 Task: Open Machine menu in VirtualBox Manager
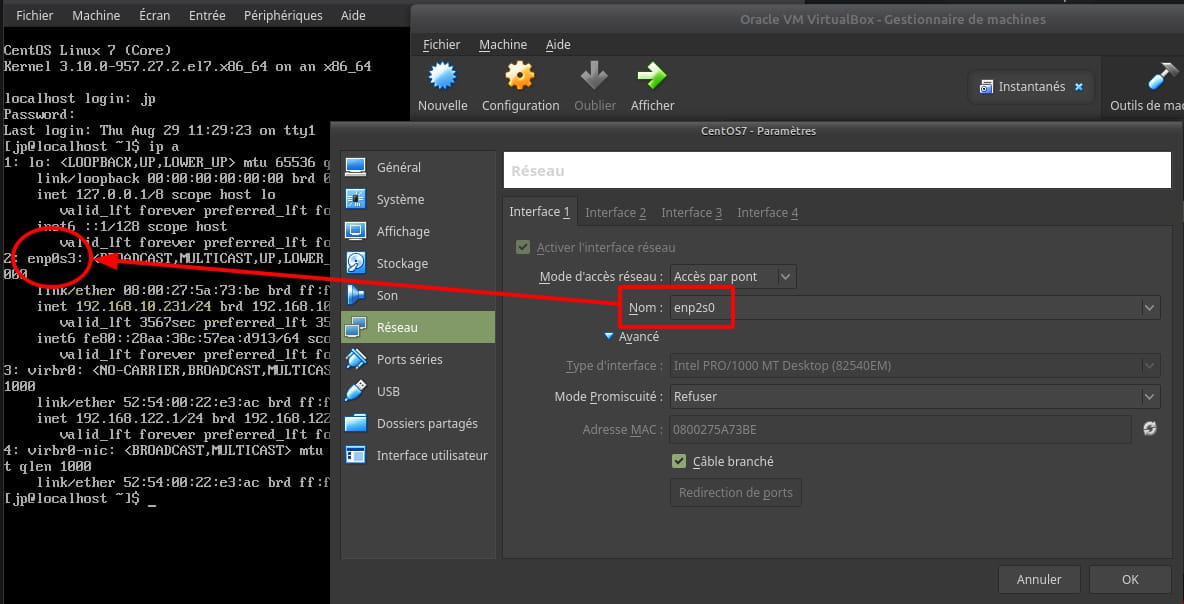(503, 45)
